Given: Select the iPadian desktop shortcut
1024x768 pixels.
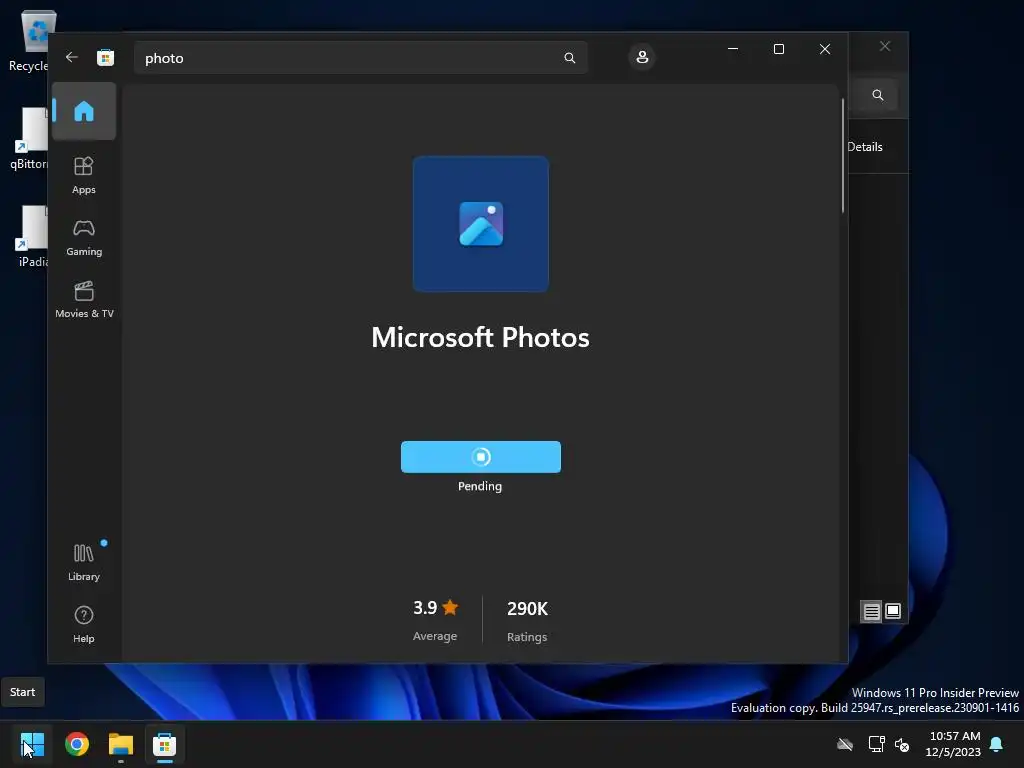Looking at the screenshot, I should coord(31,237).
